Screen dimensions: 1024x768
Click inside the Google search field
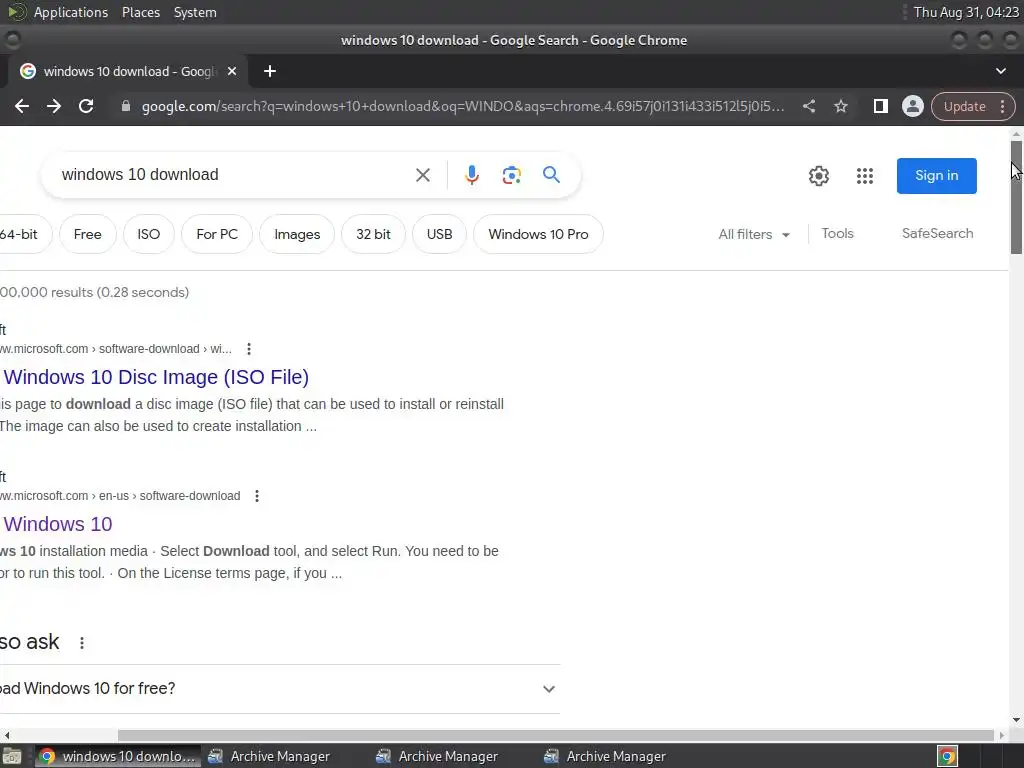click(x=229, y=175)
